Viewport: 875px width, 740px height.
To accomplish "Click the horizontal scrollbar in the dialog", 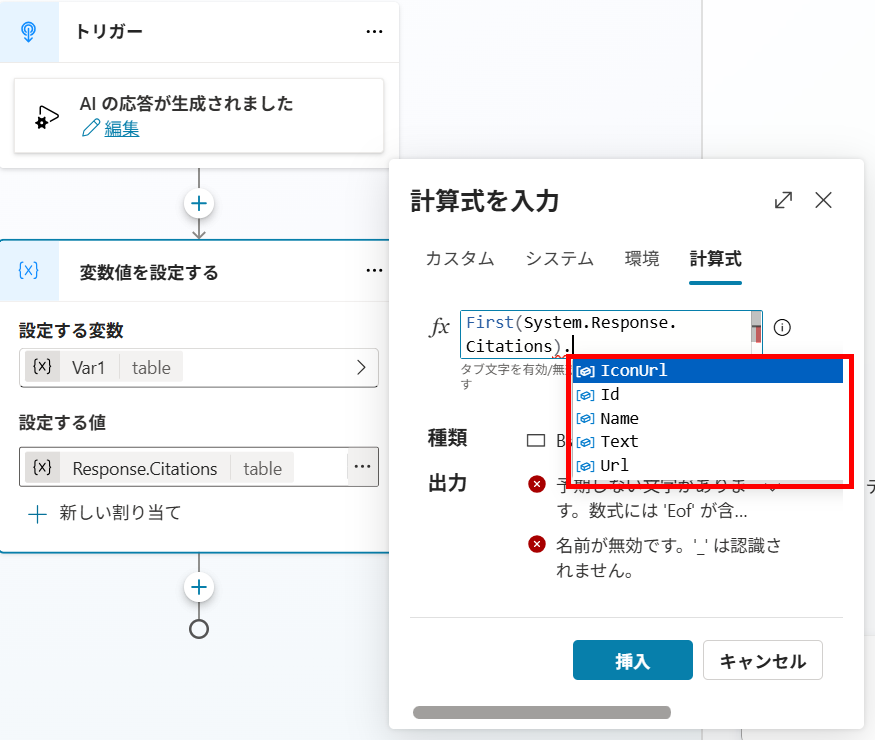I will coord(542,712).
